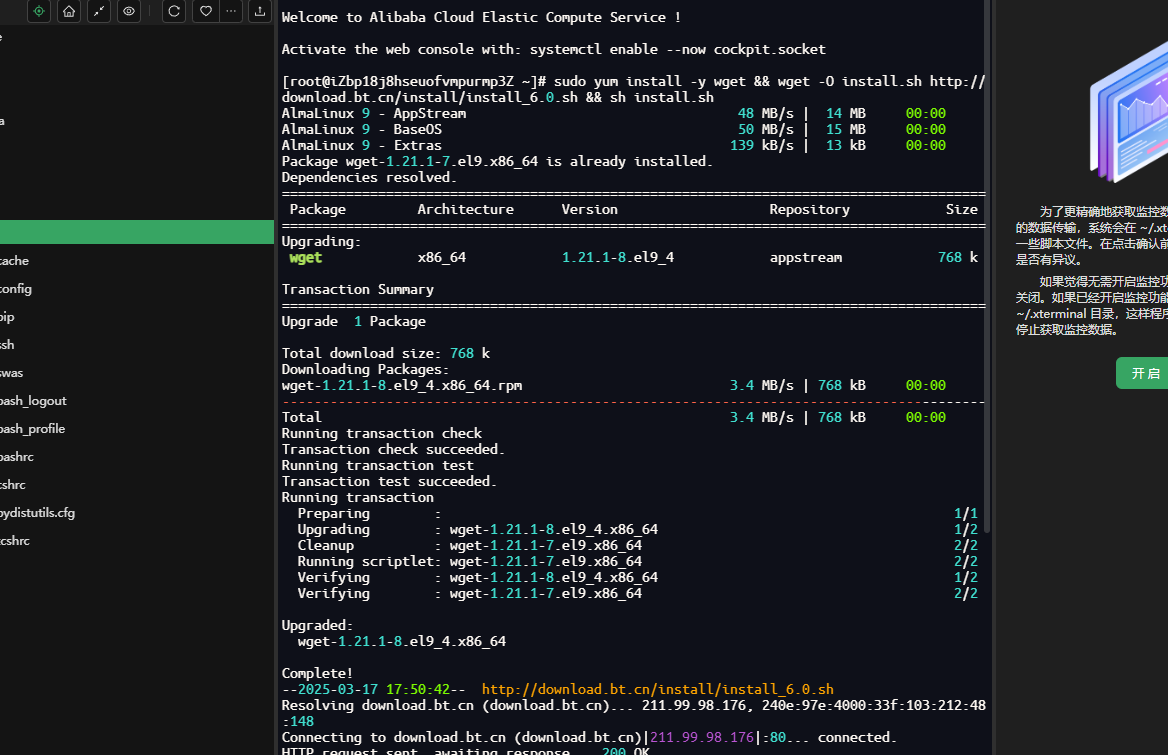Image resolution: width=1168 pixels, height=755 pixels.
Task: Click the 'Upgrade 1 Package' line
Action: pos(354,322)
